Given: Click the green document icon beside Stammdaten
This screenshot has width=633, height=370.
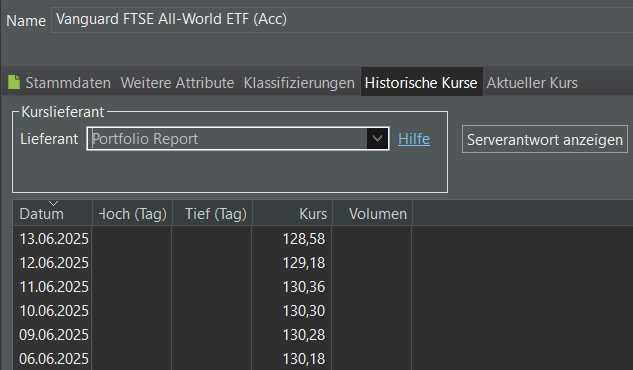Looking at the screenshot, I should coord(14,82).
